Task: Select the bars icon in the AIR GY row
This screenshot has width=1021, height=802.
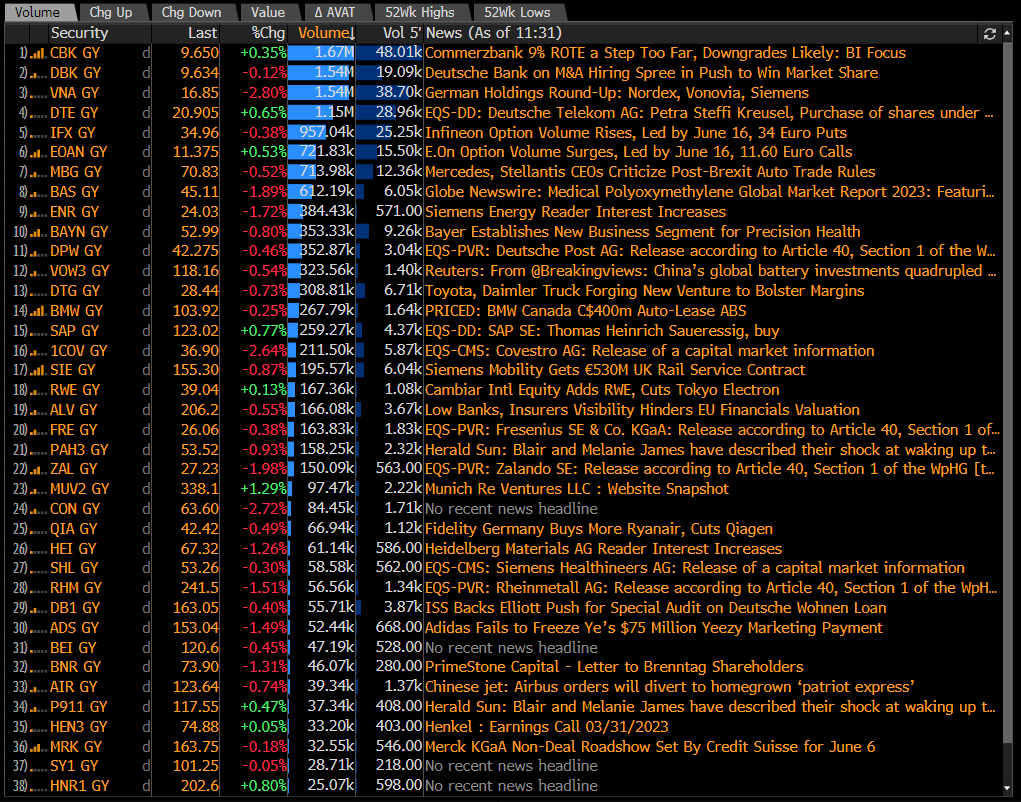Action: tap(38, 687)
